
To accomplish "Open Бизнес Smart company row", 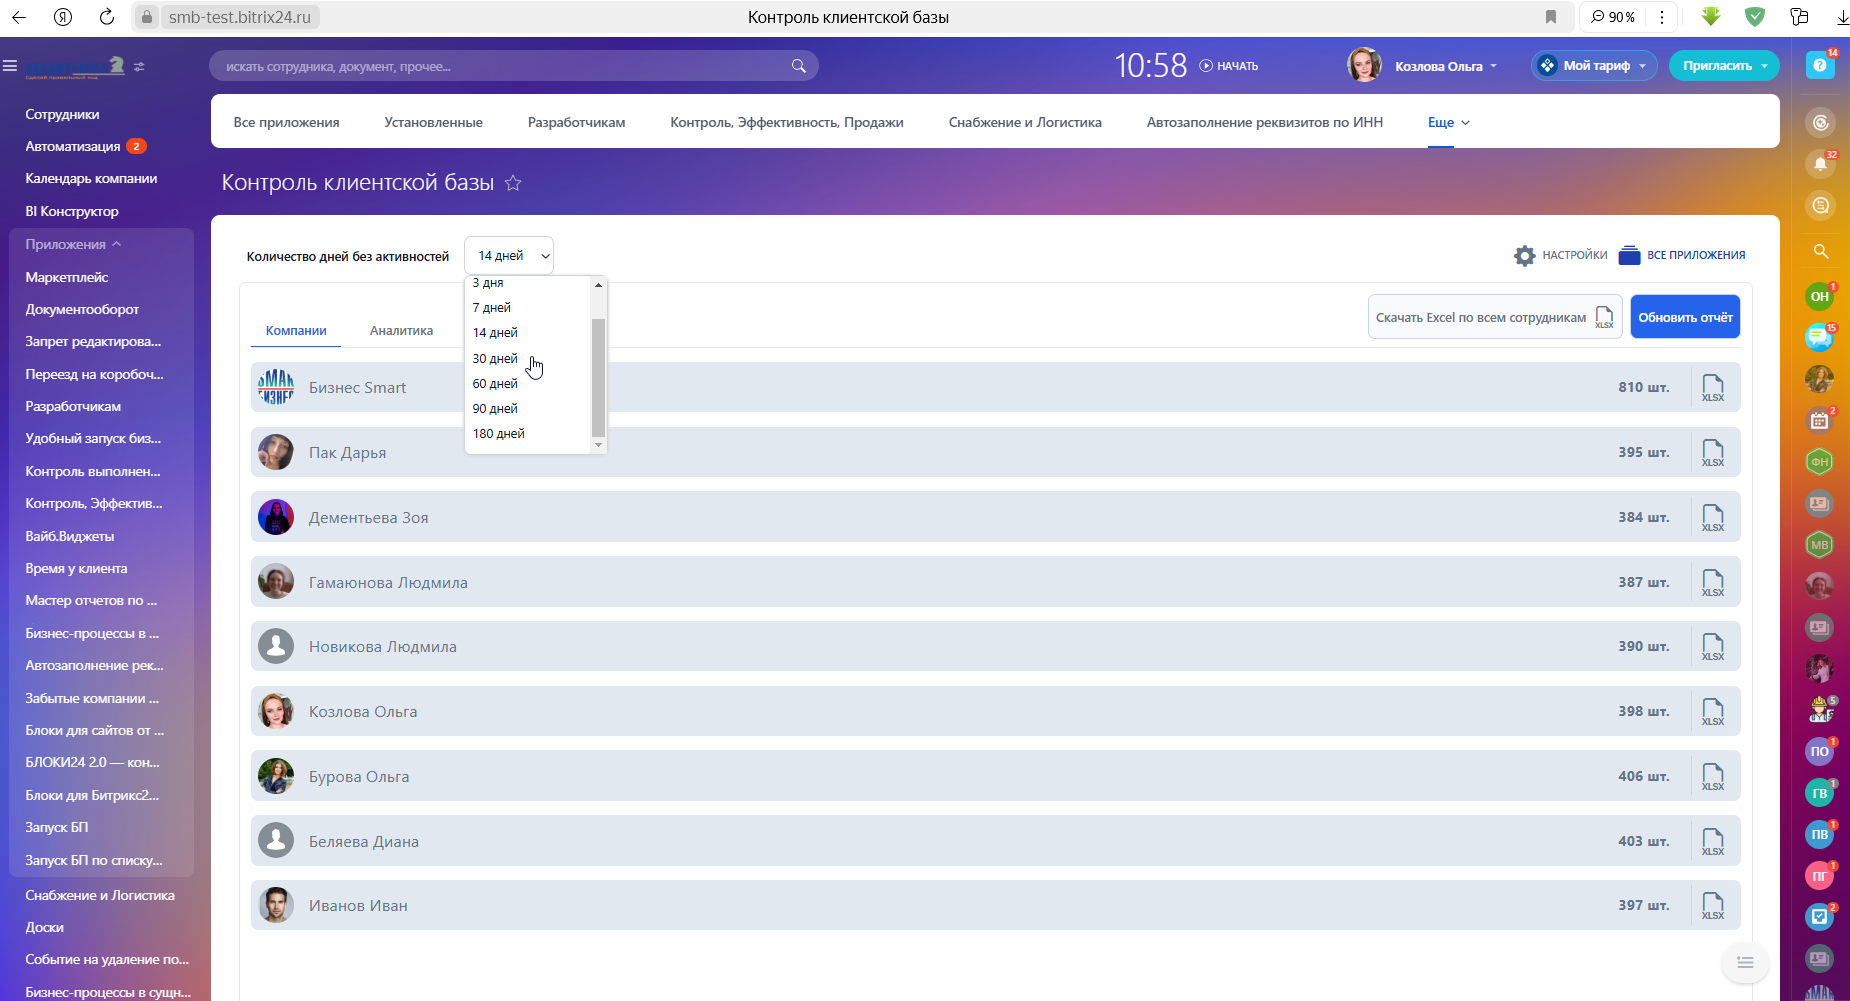I will [x=995, y=387].
